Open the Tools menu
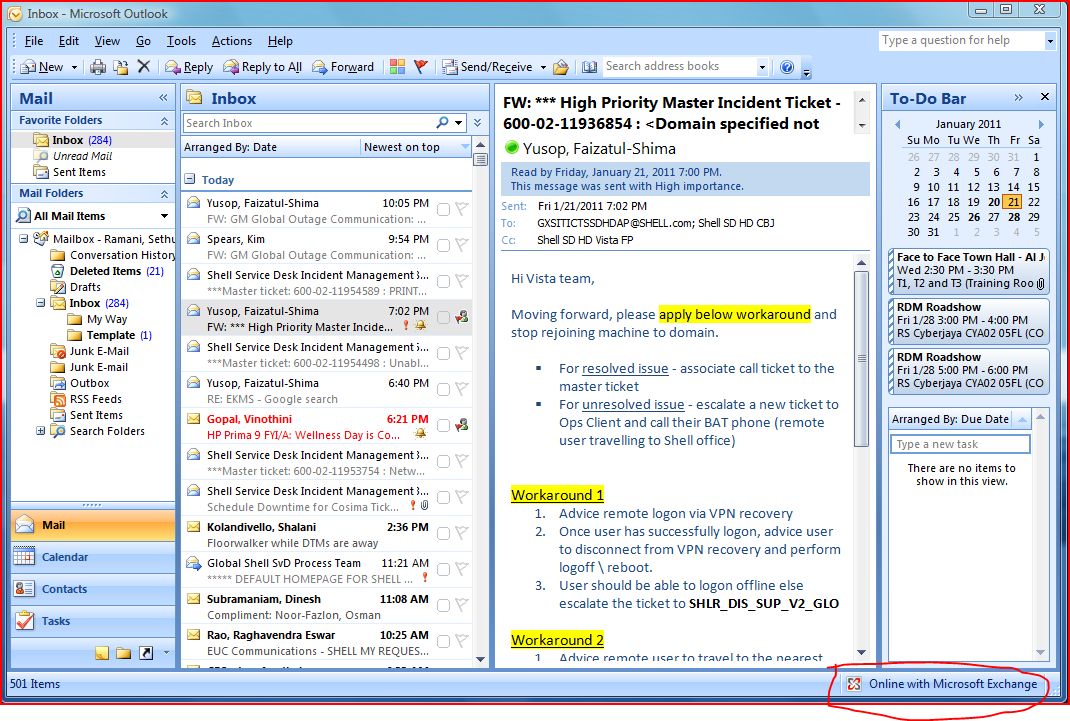Image resolution: width=1070 pixels, height=721 pixels. (x=181, y=41)
